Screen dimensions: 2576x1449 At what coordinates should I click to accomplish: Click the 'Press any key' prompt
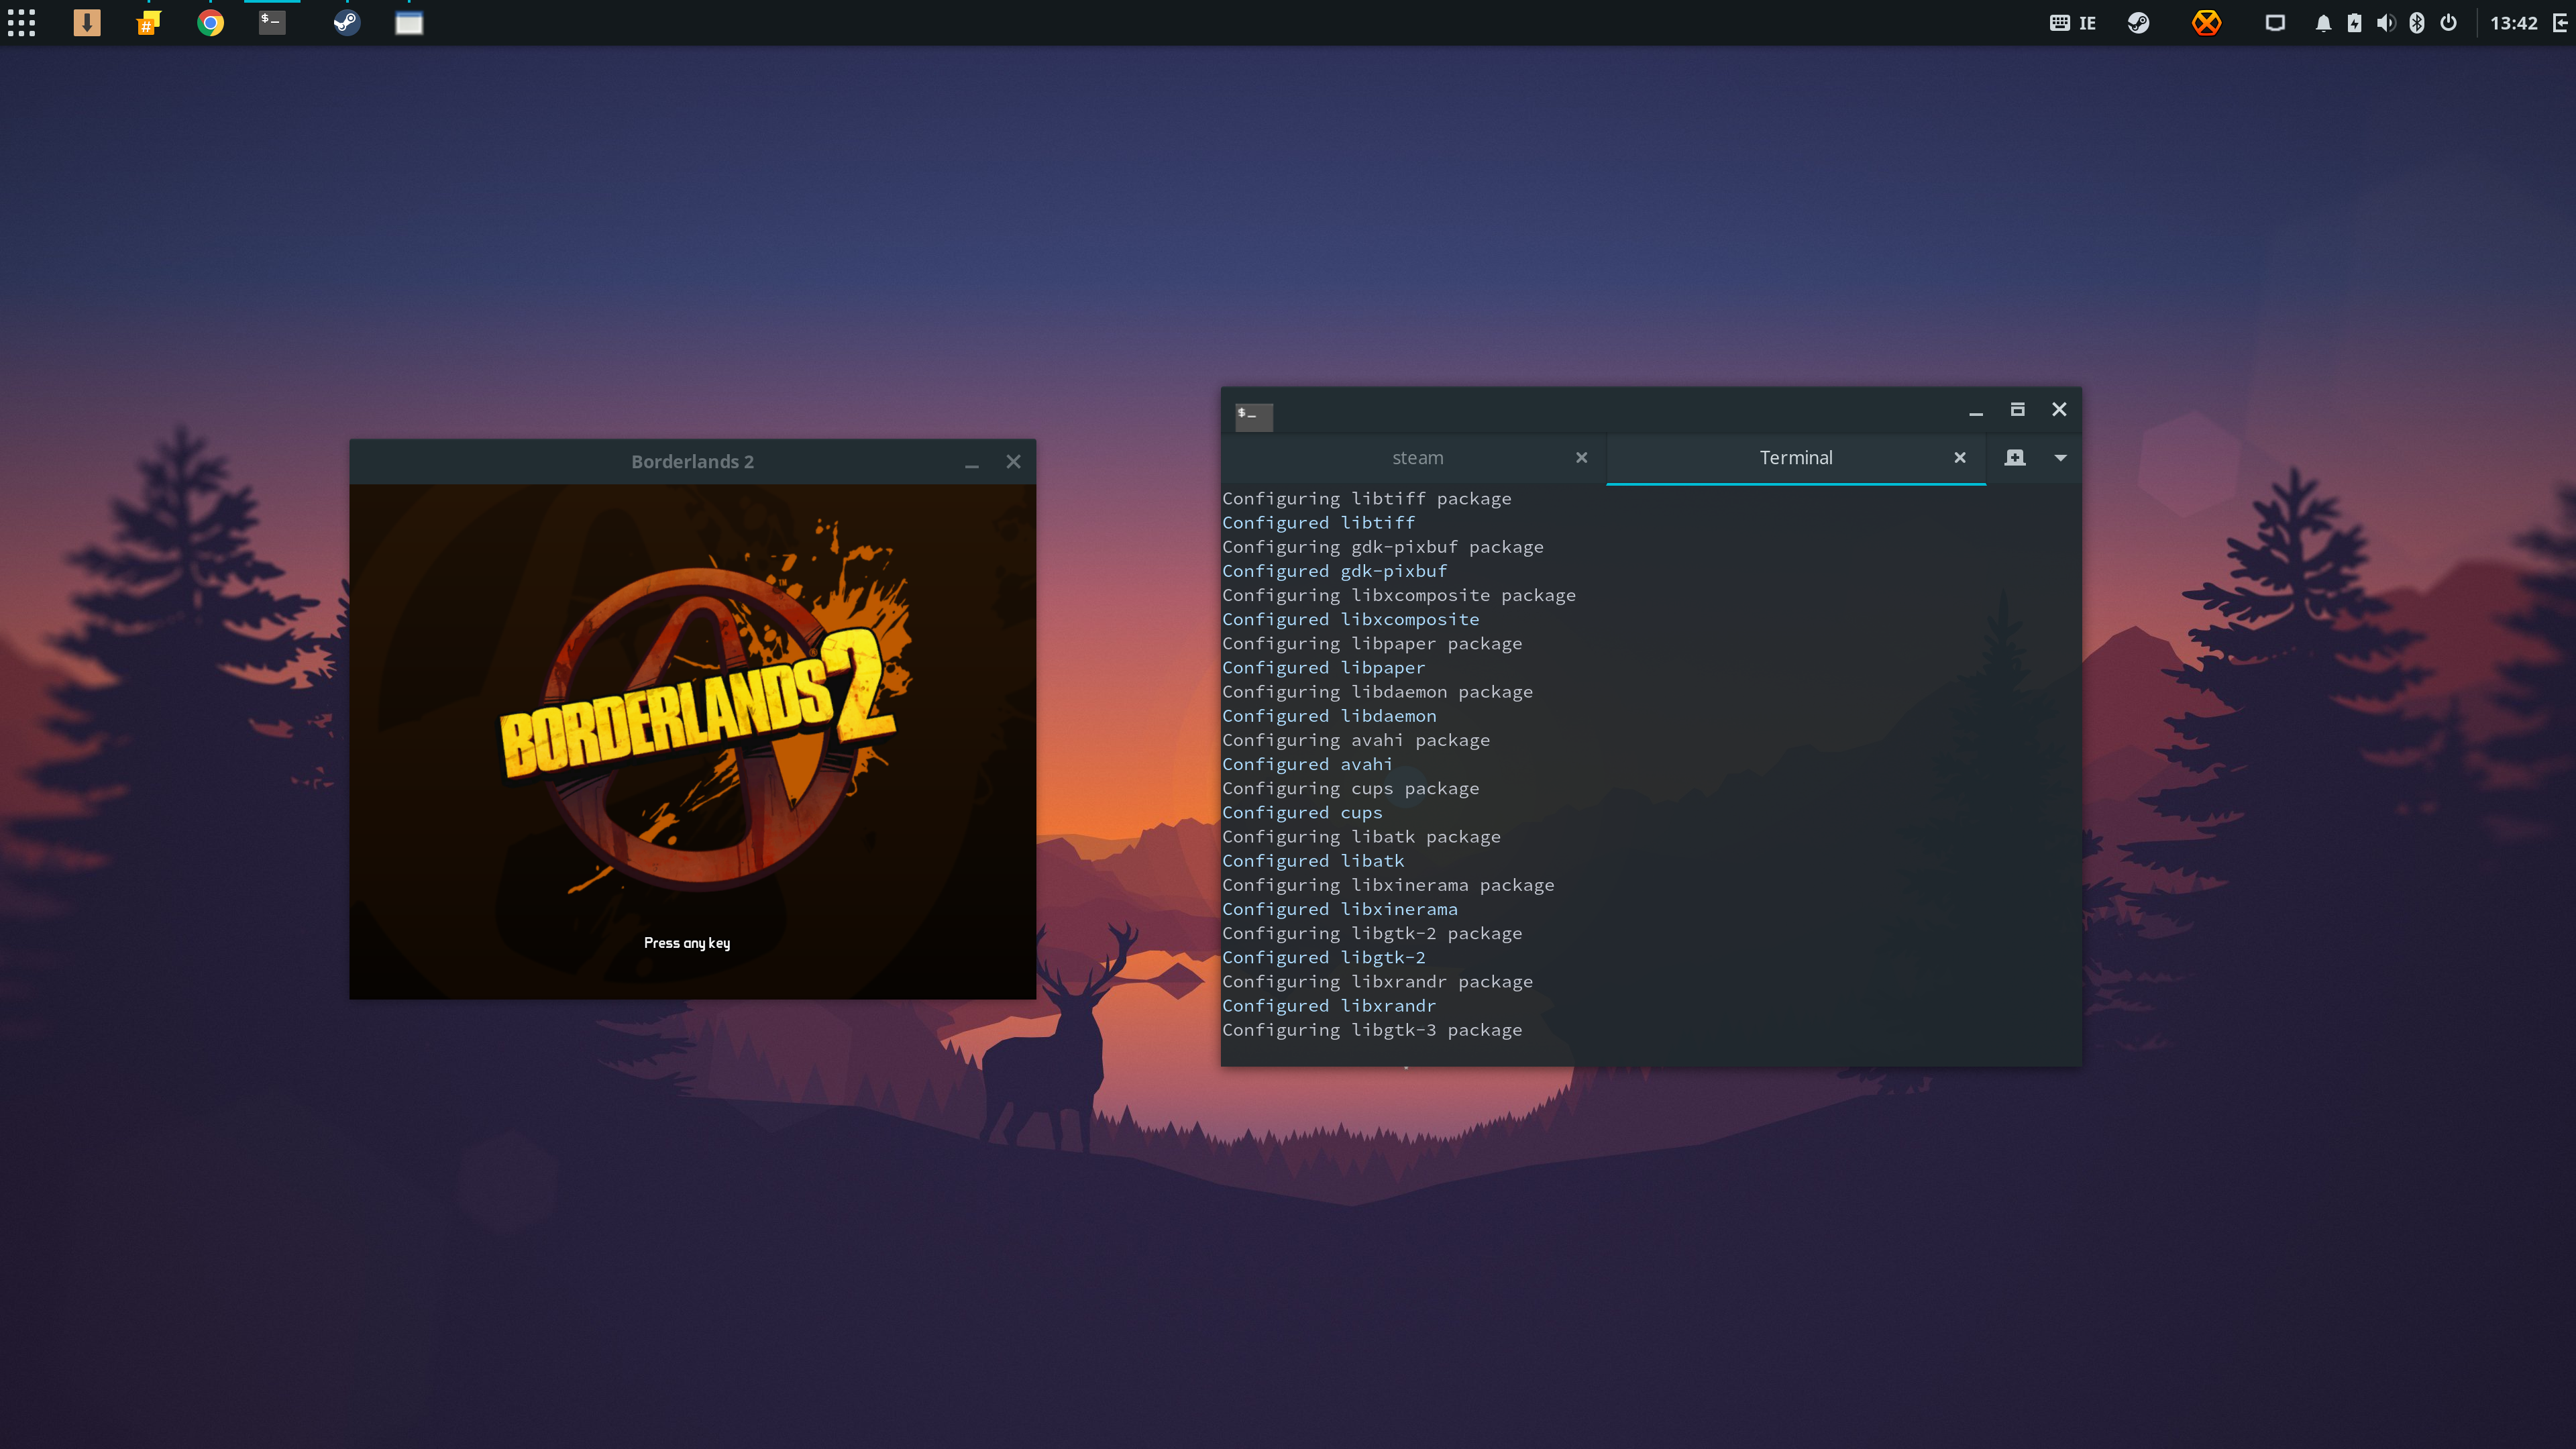pyautogui.click(x=687, y=943)
